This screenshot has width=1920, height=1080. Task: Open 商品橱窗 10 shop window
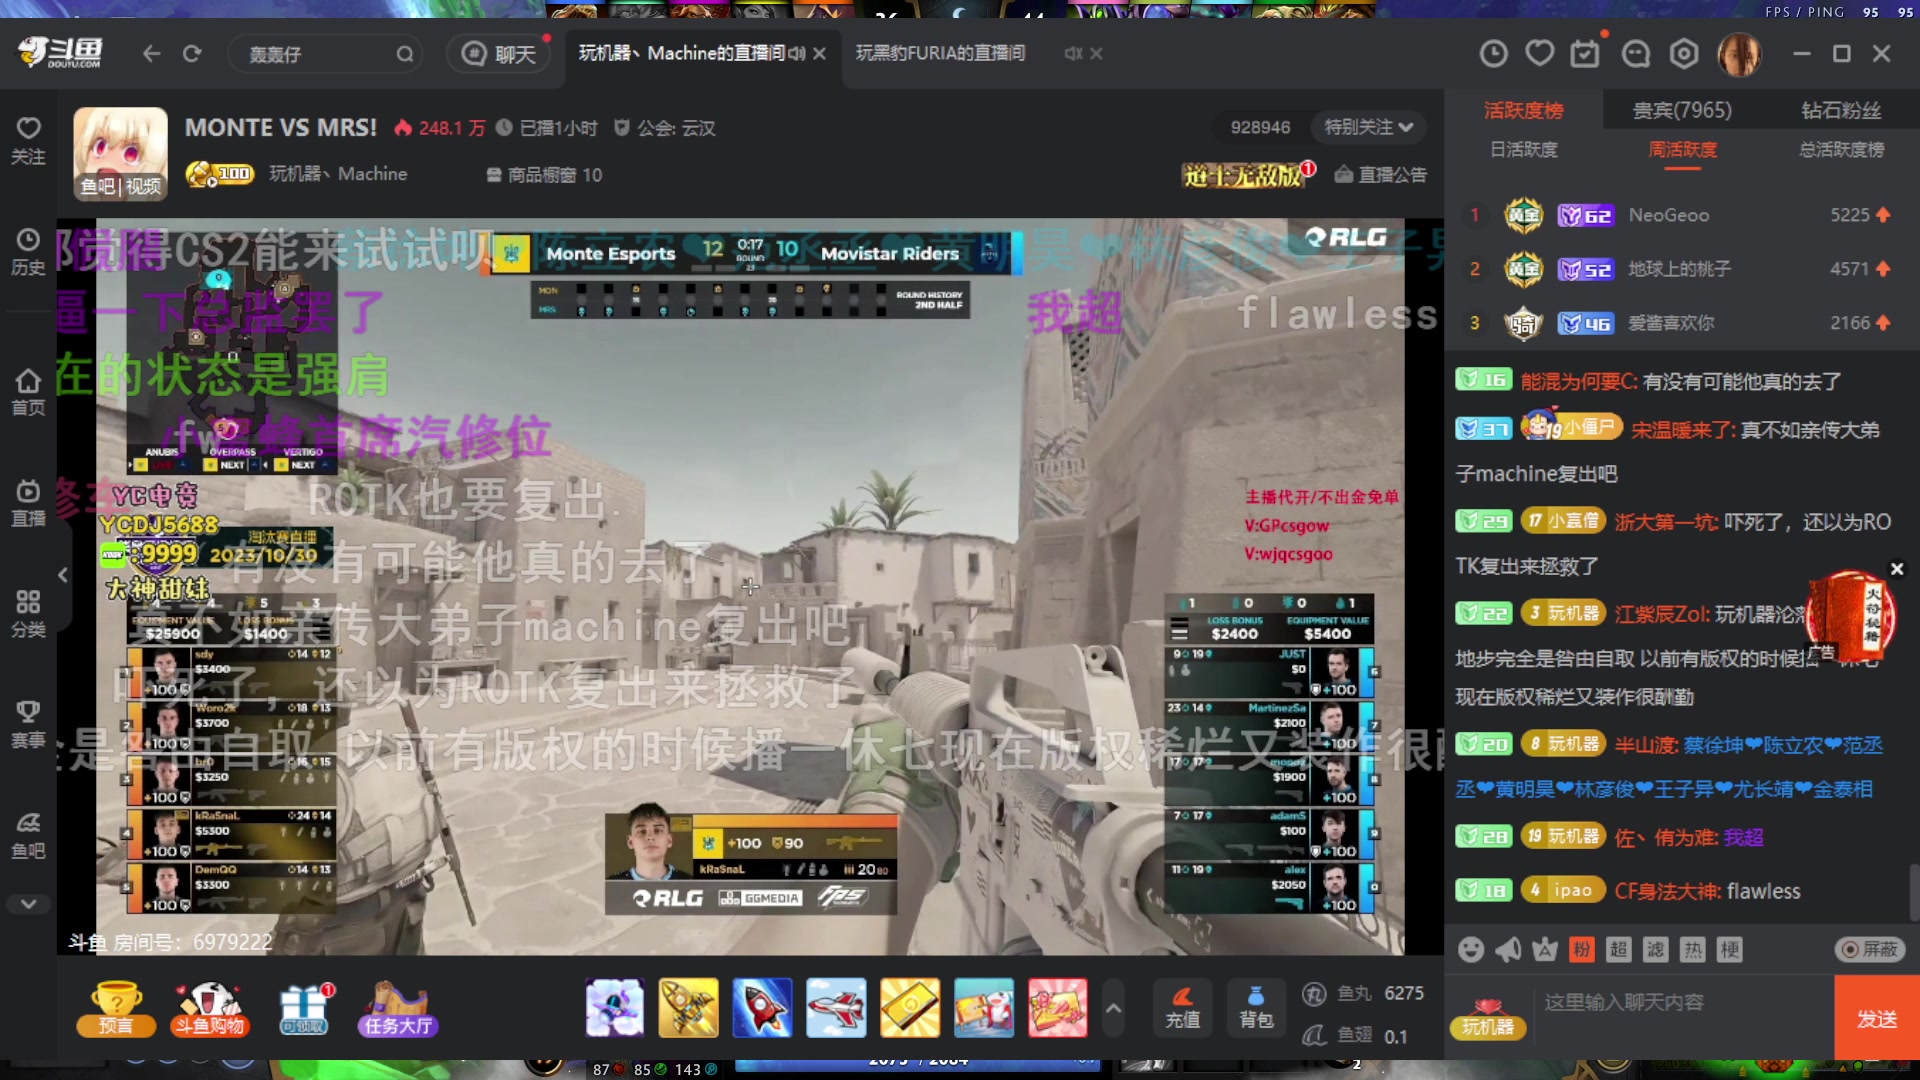(544, 175)
